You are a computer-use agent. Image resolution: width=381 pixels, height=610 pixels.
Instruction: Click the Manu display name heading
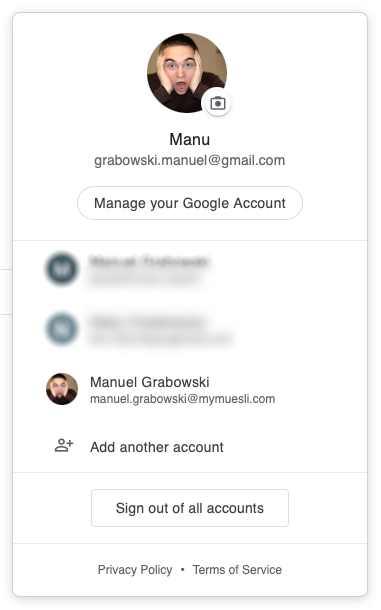tap(190, 139)
